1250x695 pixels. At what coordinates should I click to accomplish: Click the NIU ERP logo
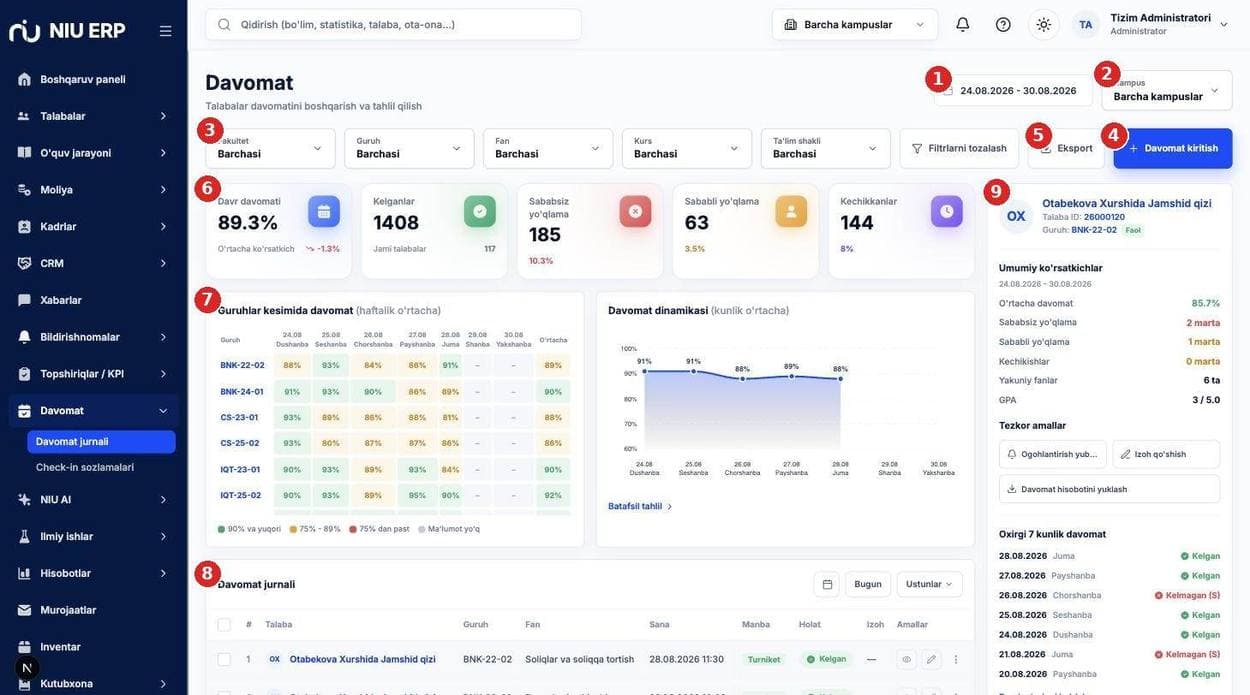pyautogui.click(x=68, y=31)
